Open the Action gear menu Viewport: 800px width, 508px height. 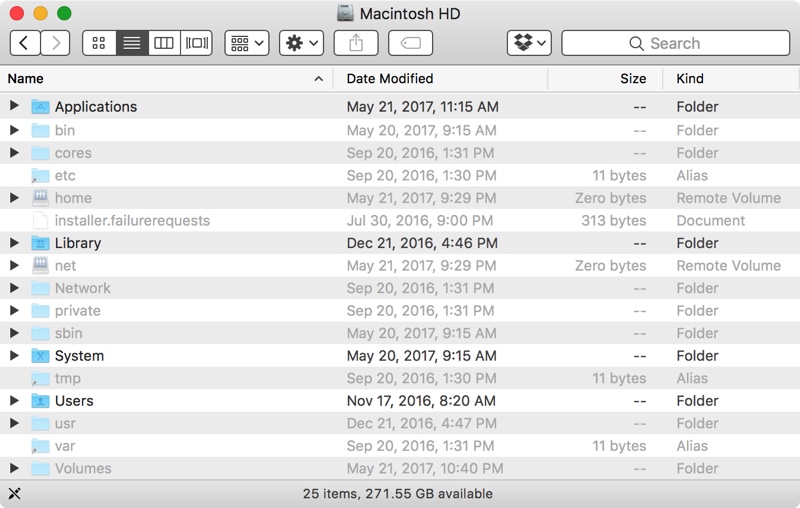pyautogui.click(x=302, y=43)
